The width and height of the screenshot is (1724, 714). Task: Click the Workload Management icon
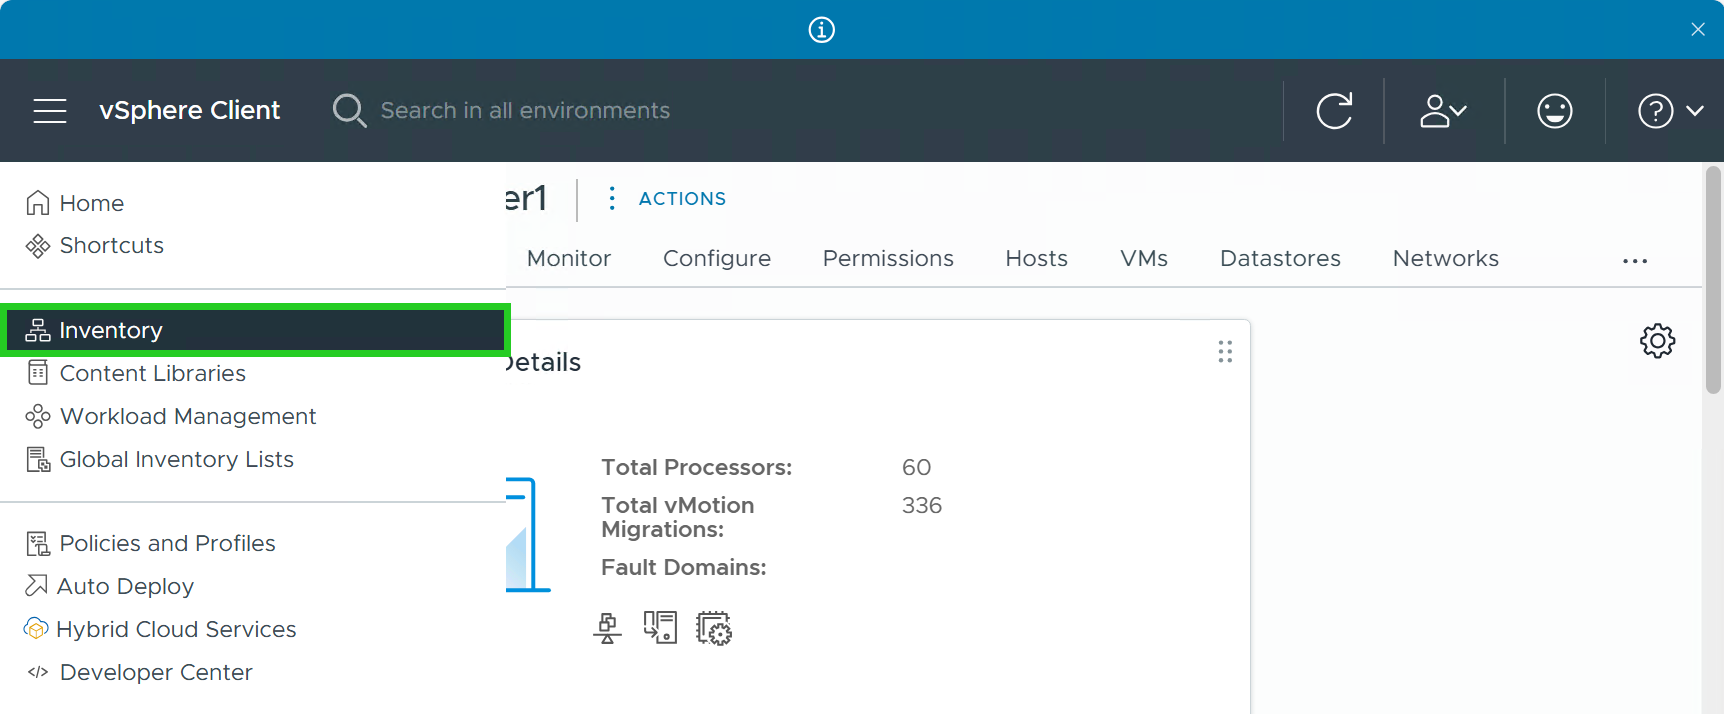point(38,416)
